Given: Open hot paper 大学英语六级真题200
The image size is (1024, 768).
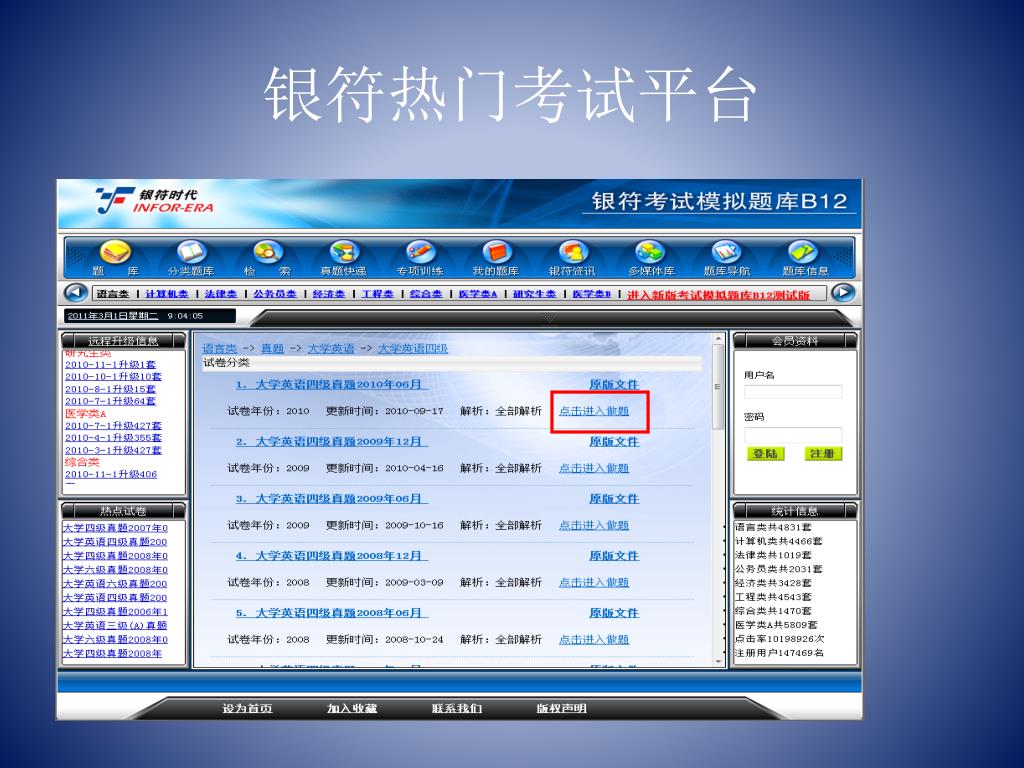Looking at the screenshot, I should coord(115,584).
